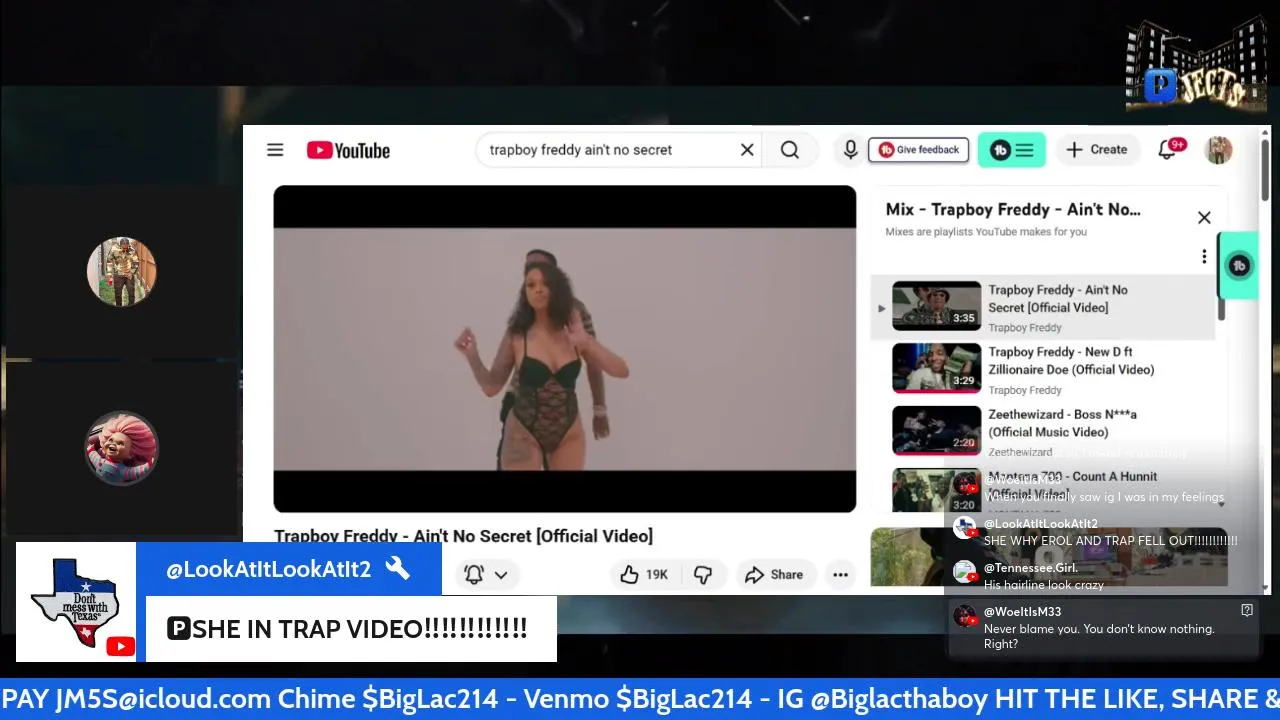Viewport: 1280px width, 720px height.
Task: Open the teal TubeBuddy menu button
Action: [x=1011, y=150]
